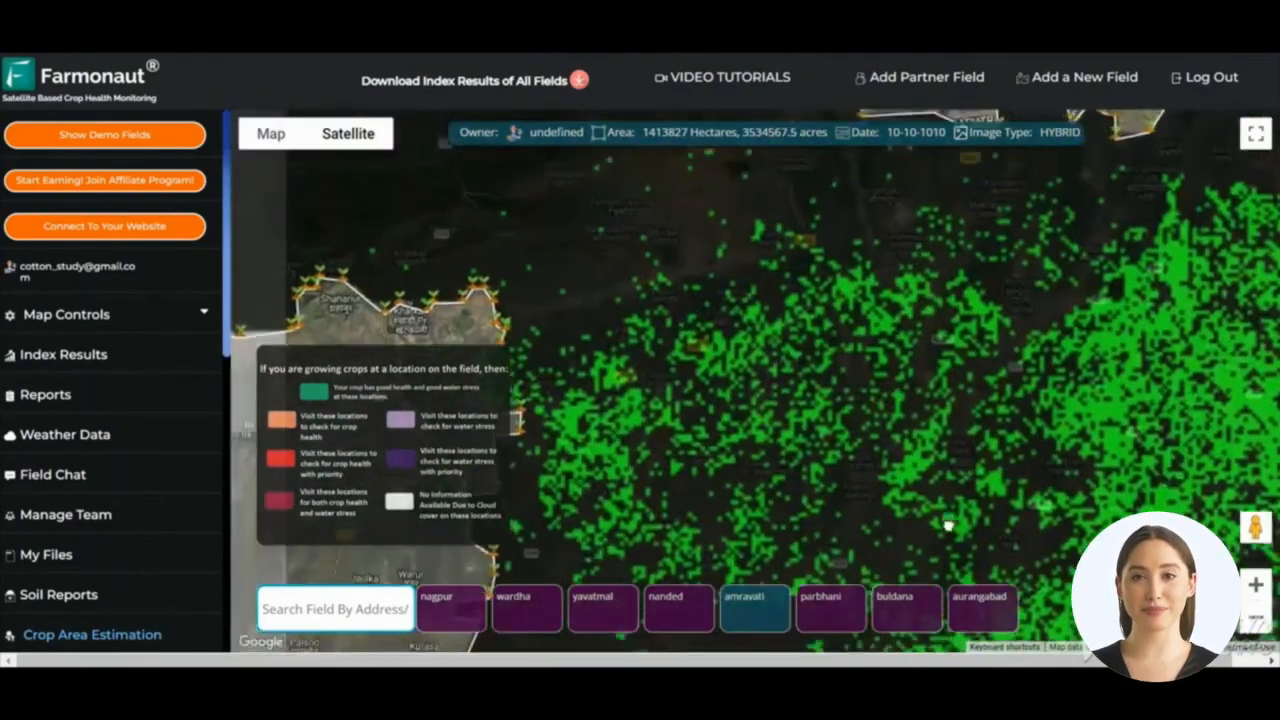Click the Search Field By Address input

336,609
